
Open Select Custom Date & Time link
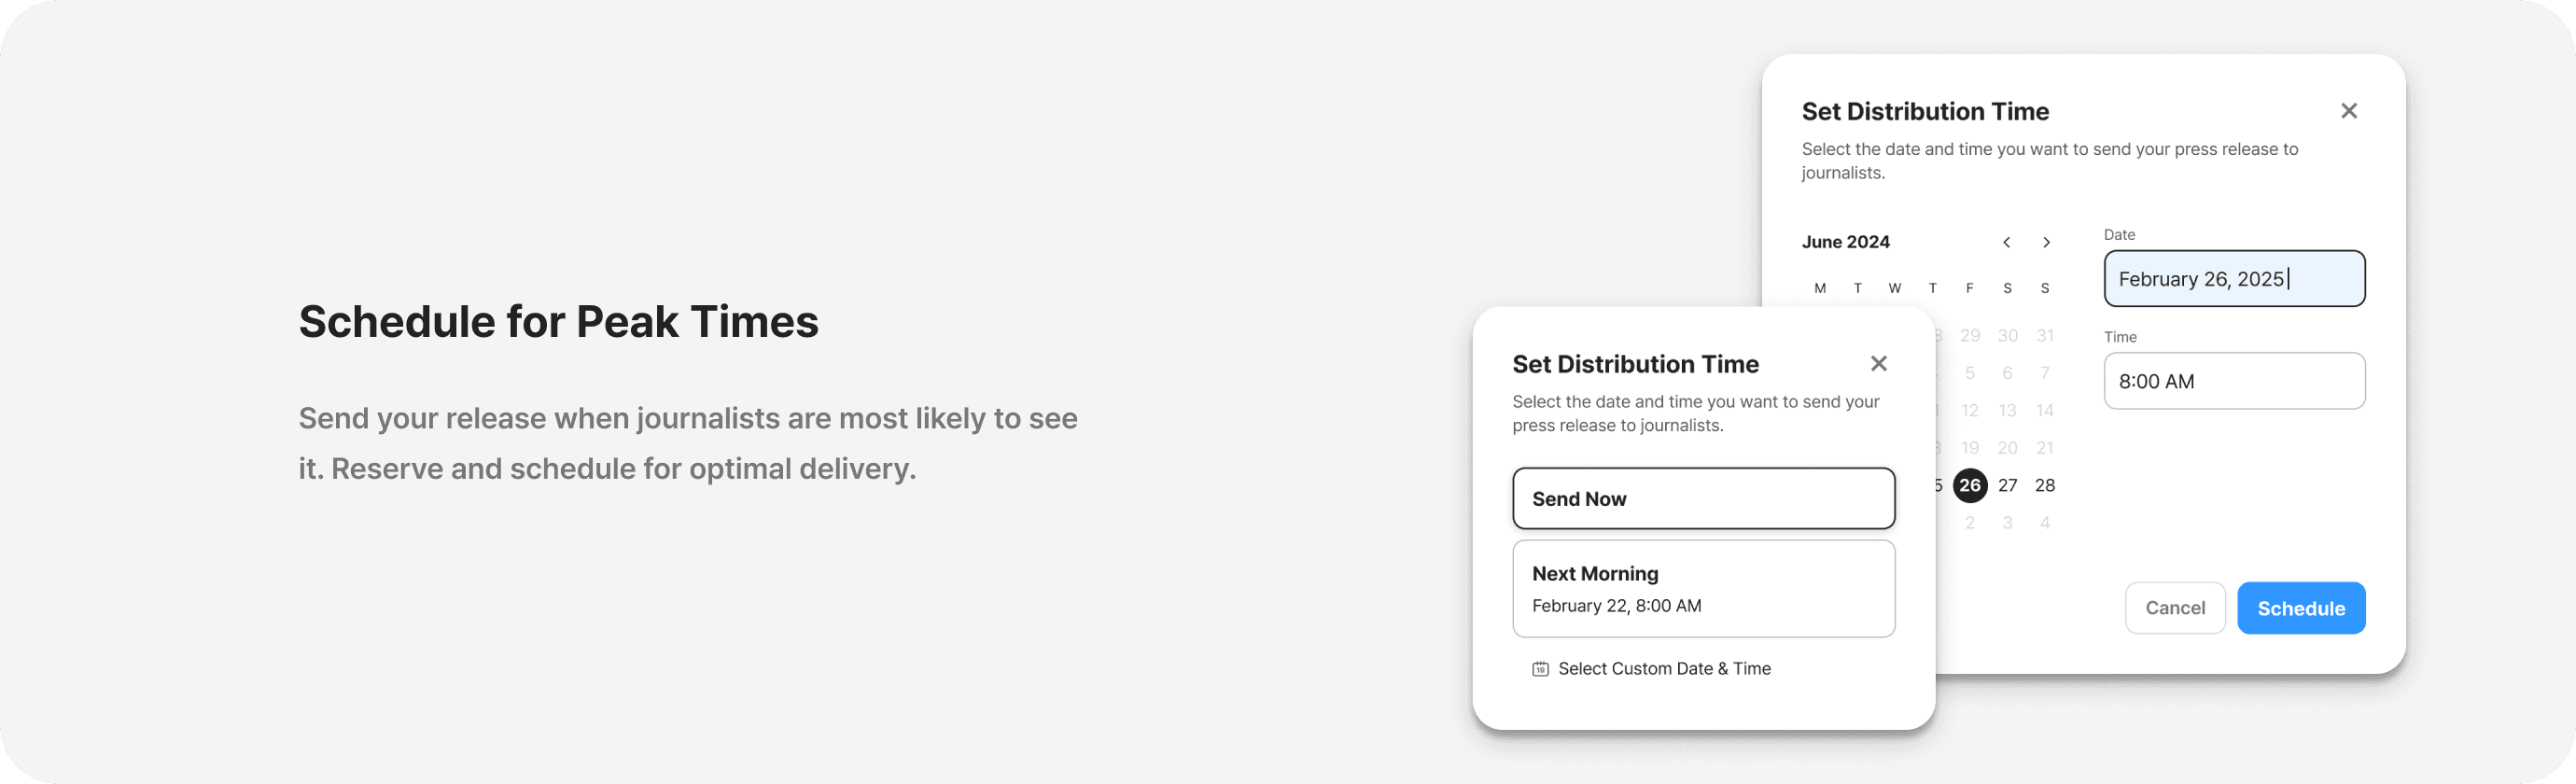(1663, 669)
